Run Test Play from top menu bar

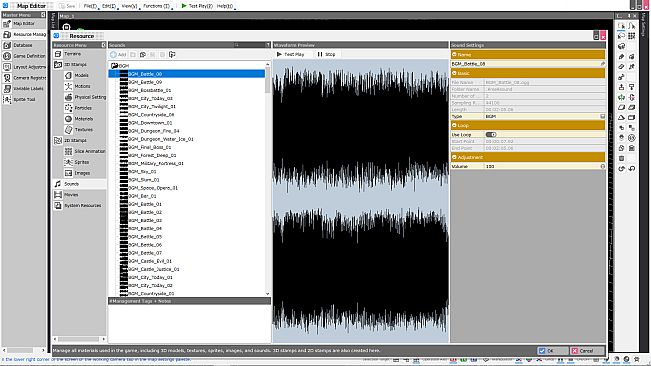(x=197, y=6)
